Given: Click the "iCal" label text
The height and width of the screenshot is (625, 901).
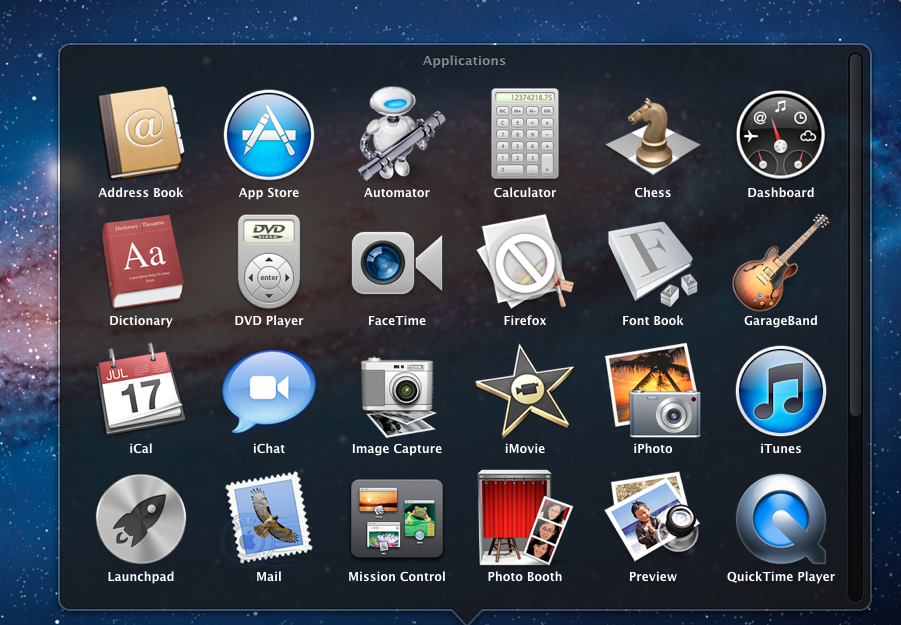Looking at the screenshot, I should point(141,449).
